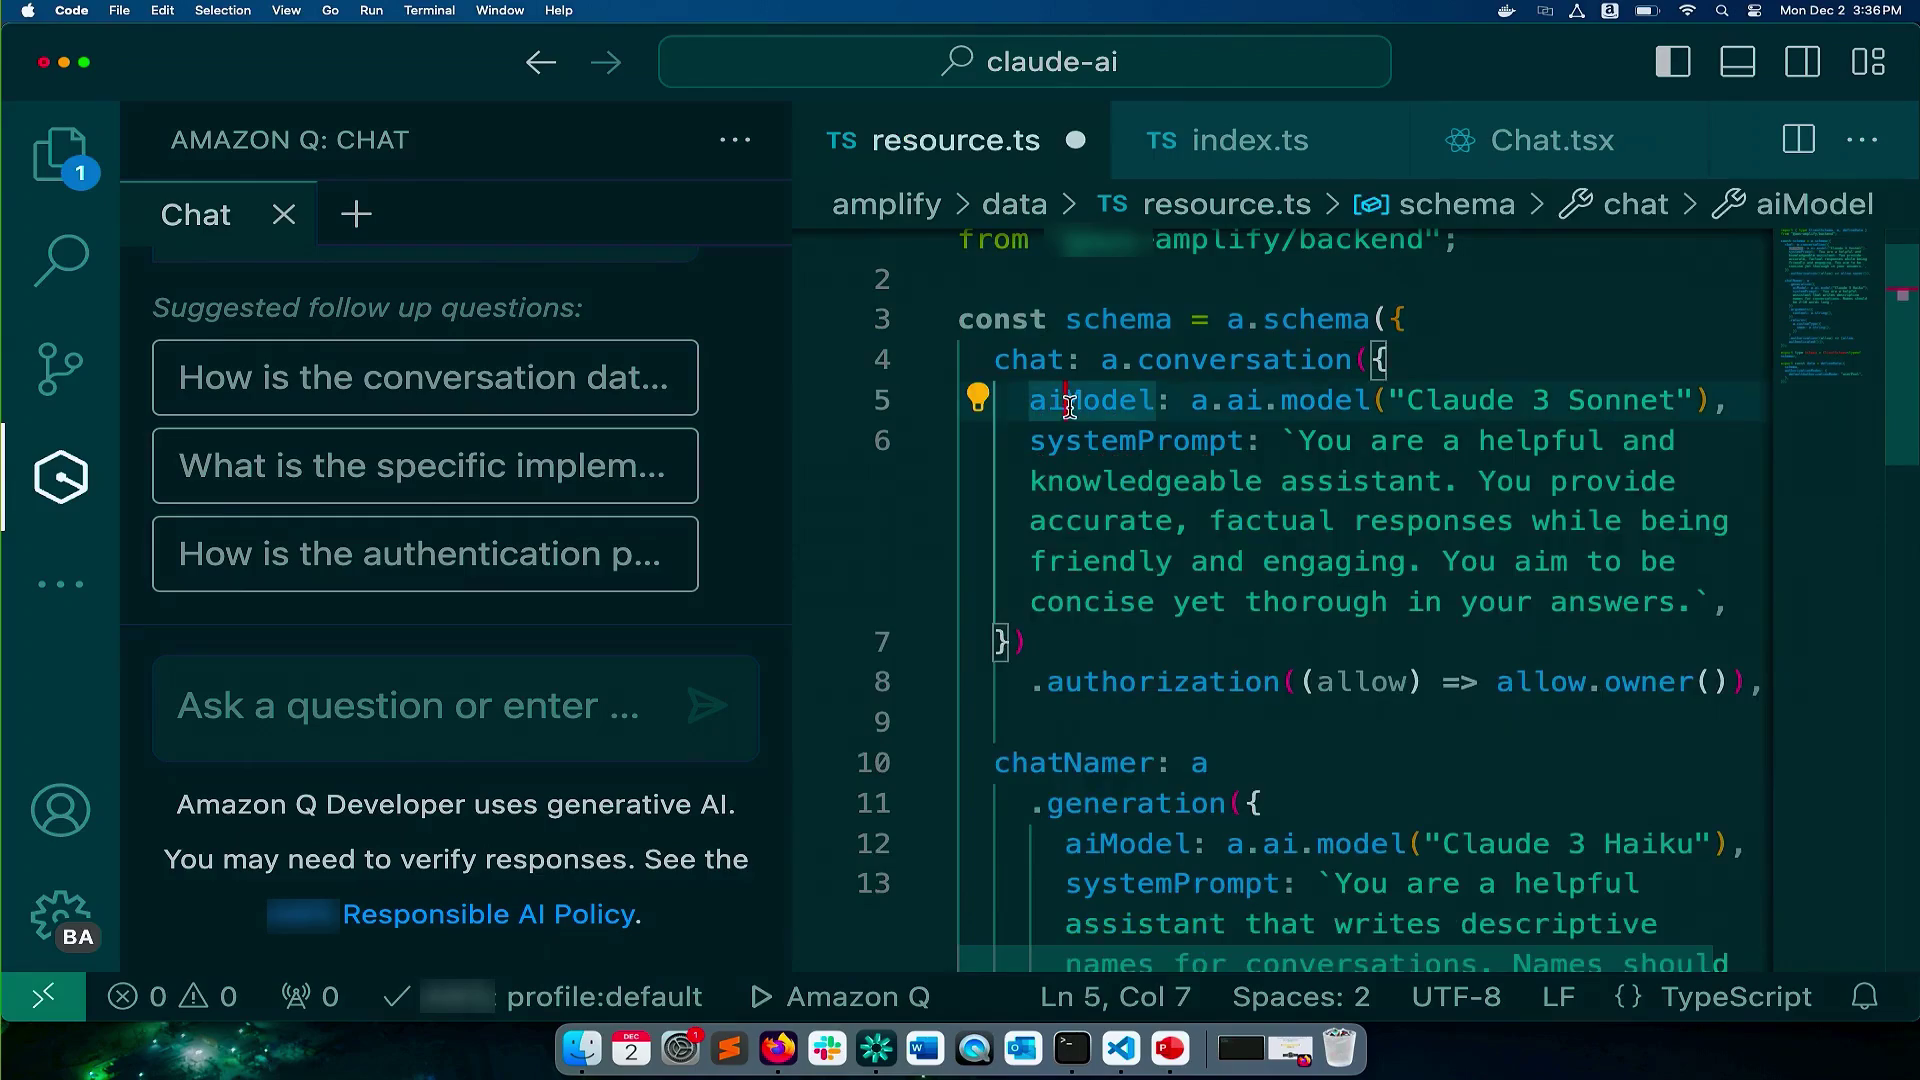Open the Accounts icon in activity bar
This screenshot has width=1920, height=1080.
(60, 810)
